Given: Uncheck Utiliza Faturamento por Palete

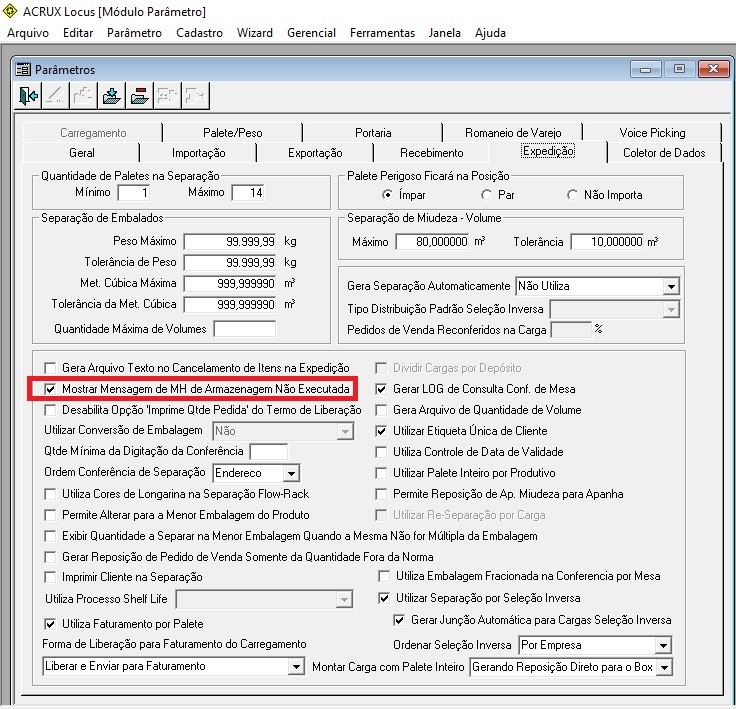Looking at the screenshot, I should [50, 624].
